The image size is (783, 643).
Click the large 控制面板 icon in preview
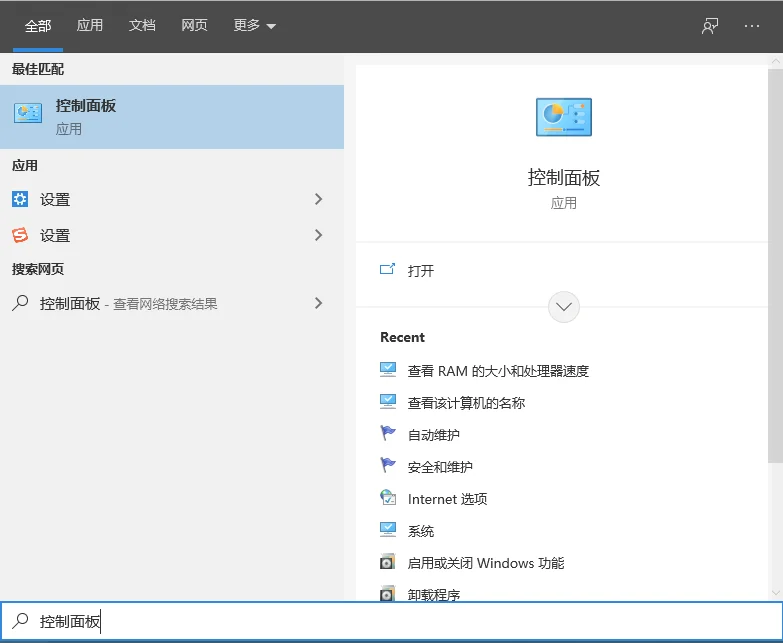563,118
